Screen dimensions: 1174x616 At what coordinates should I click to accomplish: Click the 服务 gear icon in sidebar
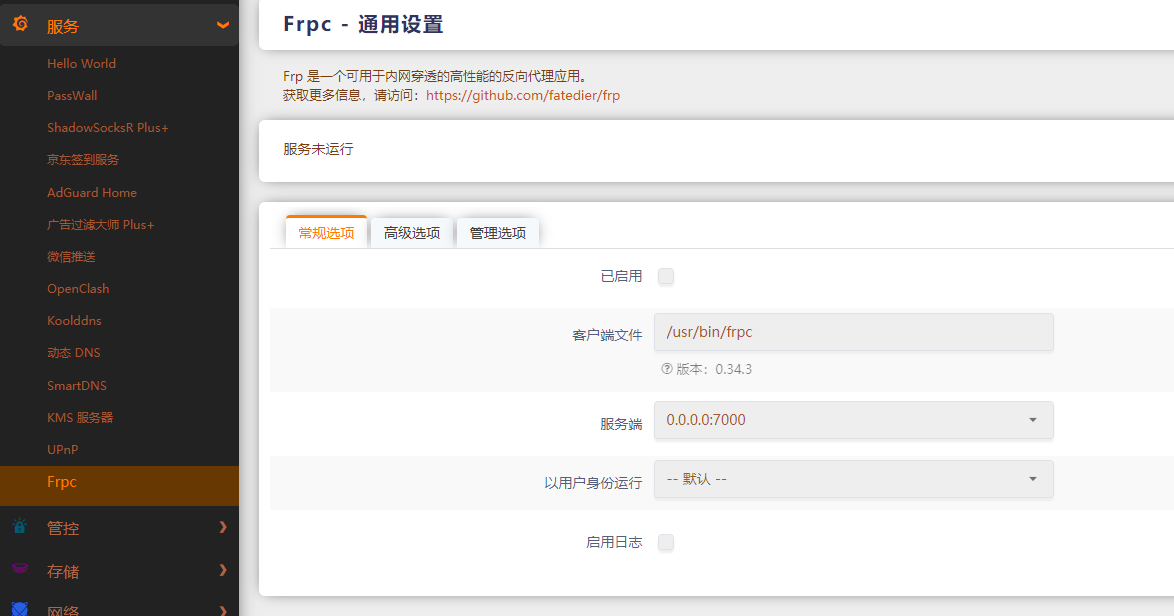pyautogui.click(x=20, y=22)
